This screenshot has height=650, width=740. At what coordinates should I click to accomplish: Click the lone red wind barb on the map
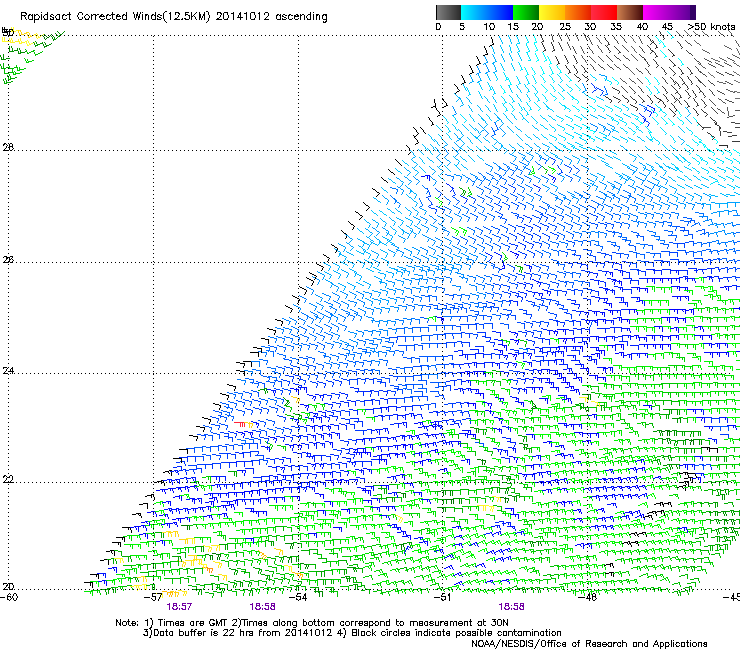click(x=240, y=423)
